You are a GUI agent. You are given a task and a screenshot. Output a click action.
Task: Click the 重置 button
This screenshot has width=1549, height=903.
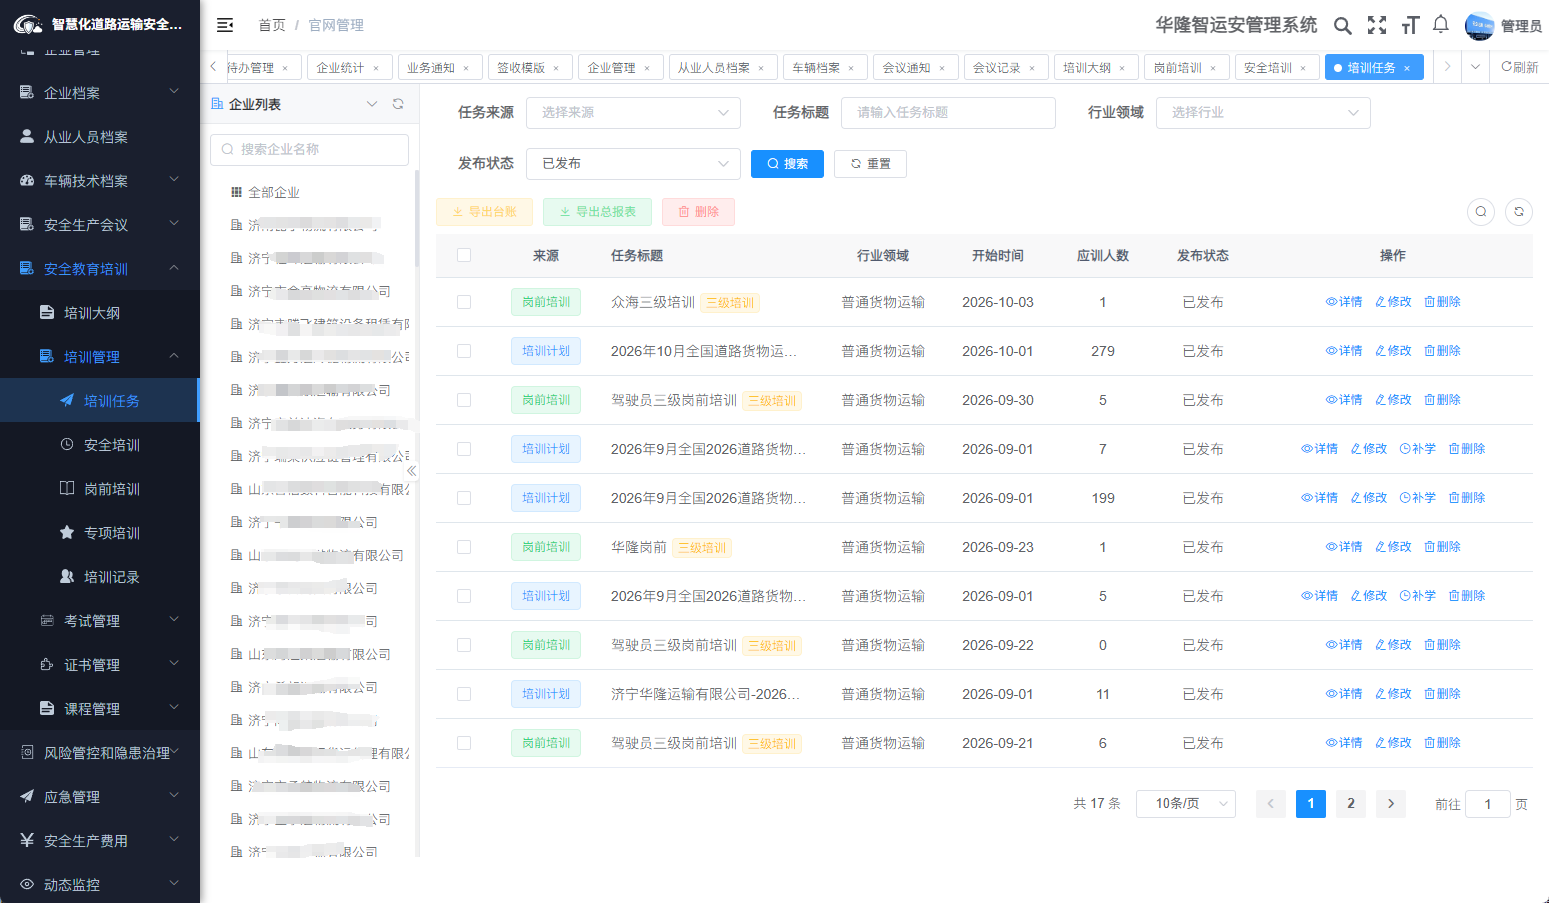click(870, 164)
